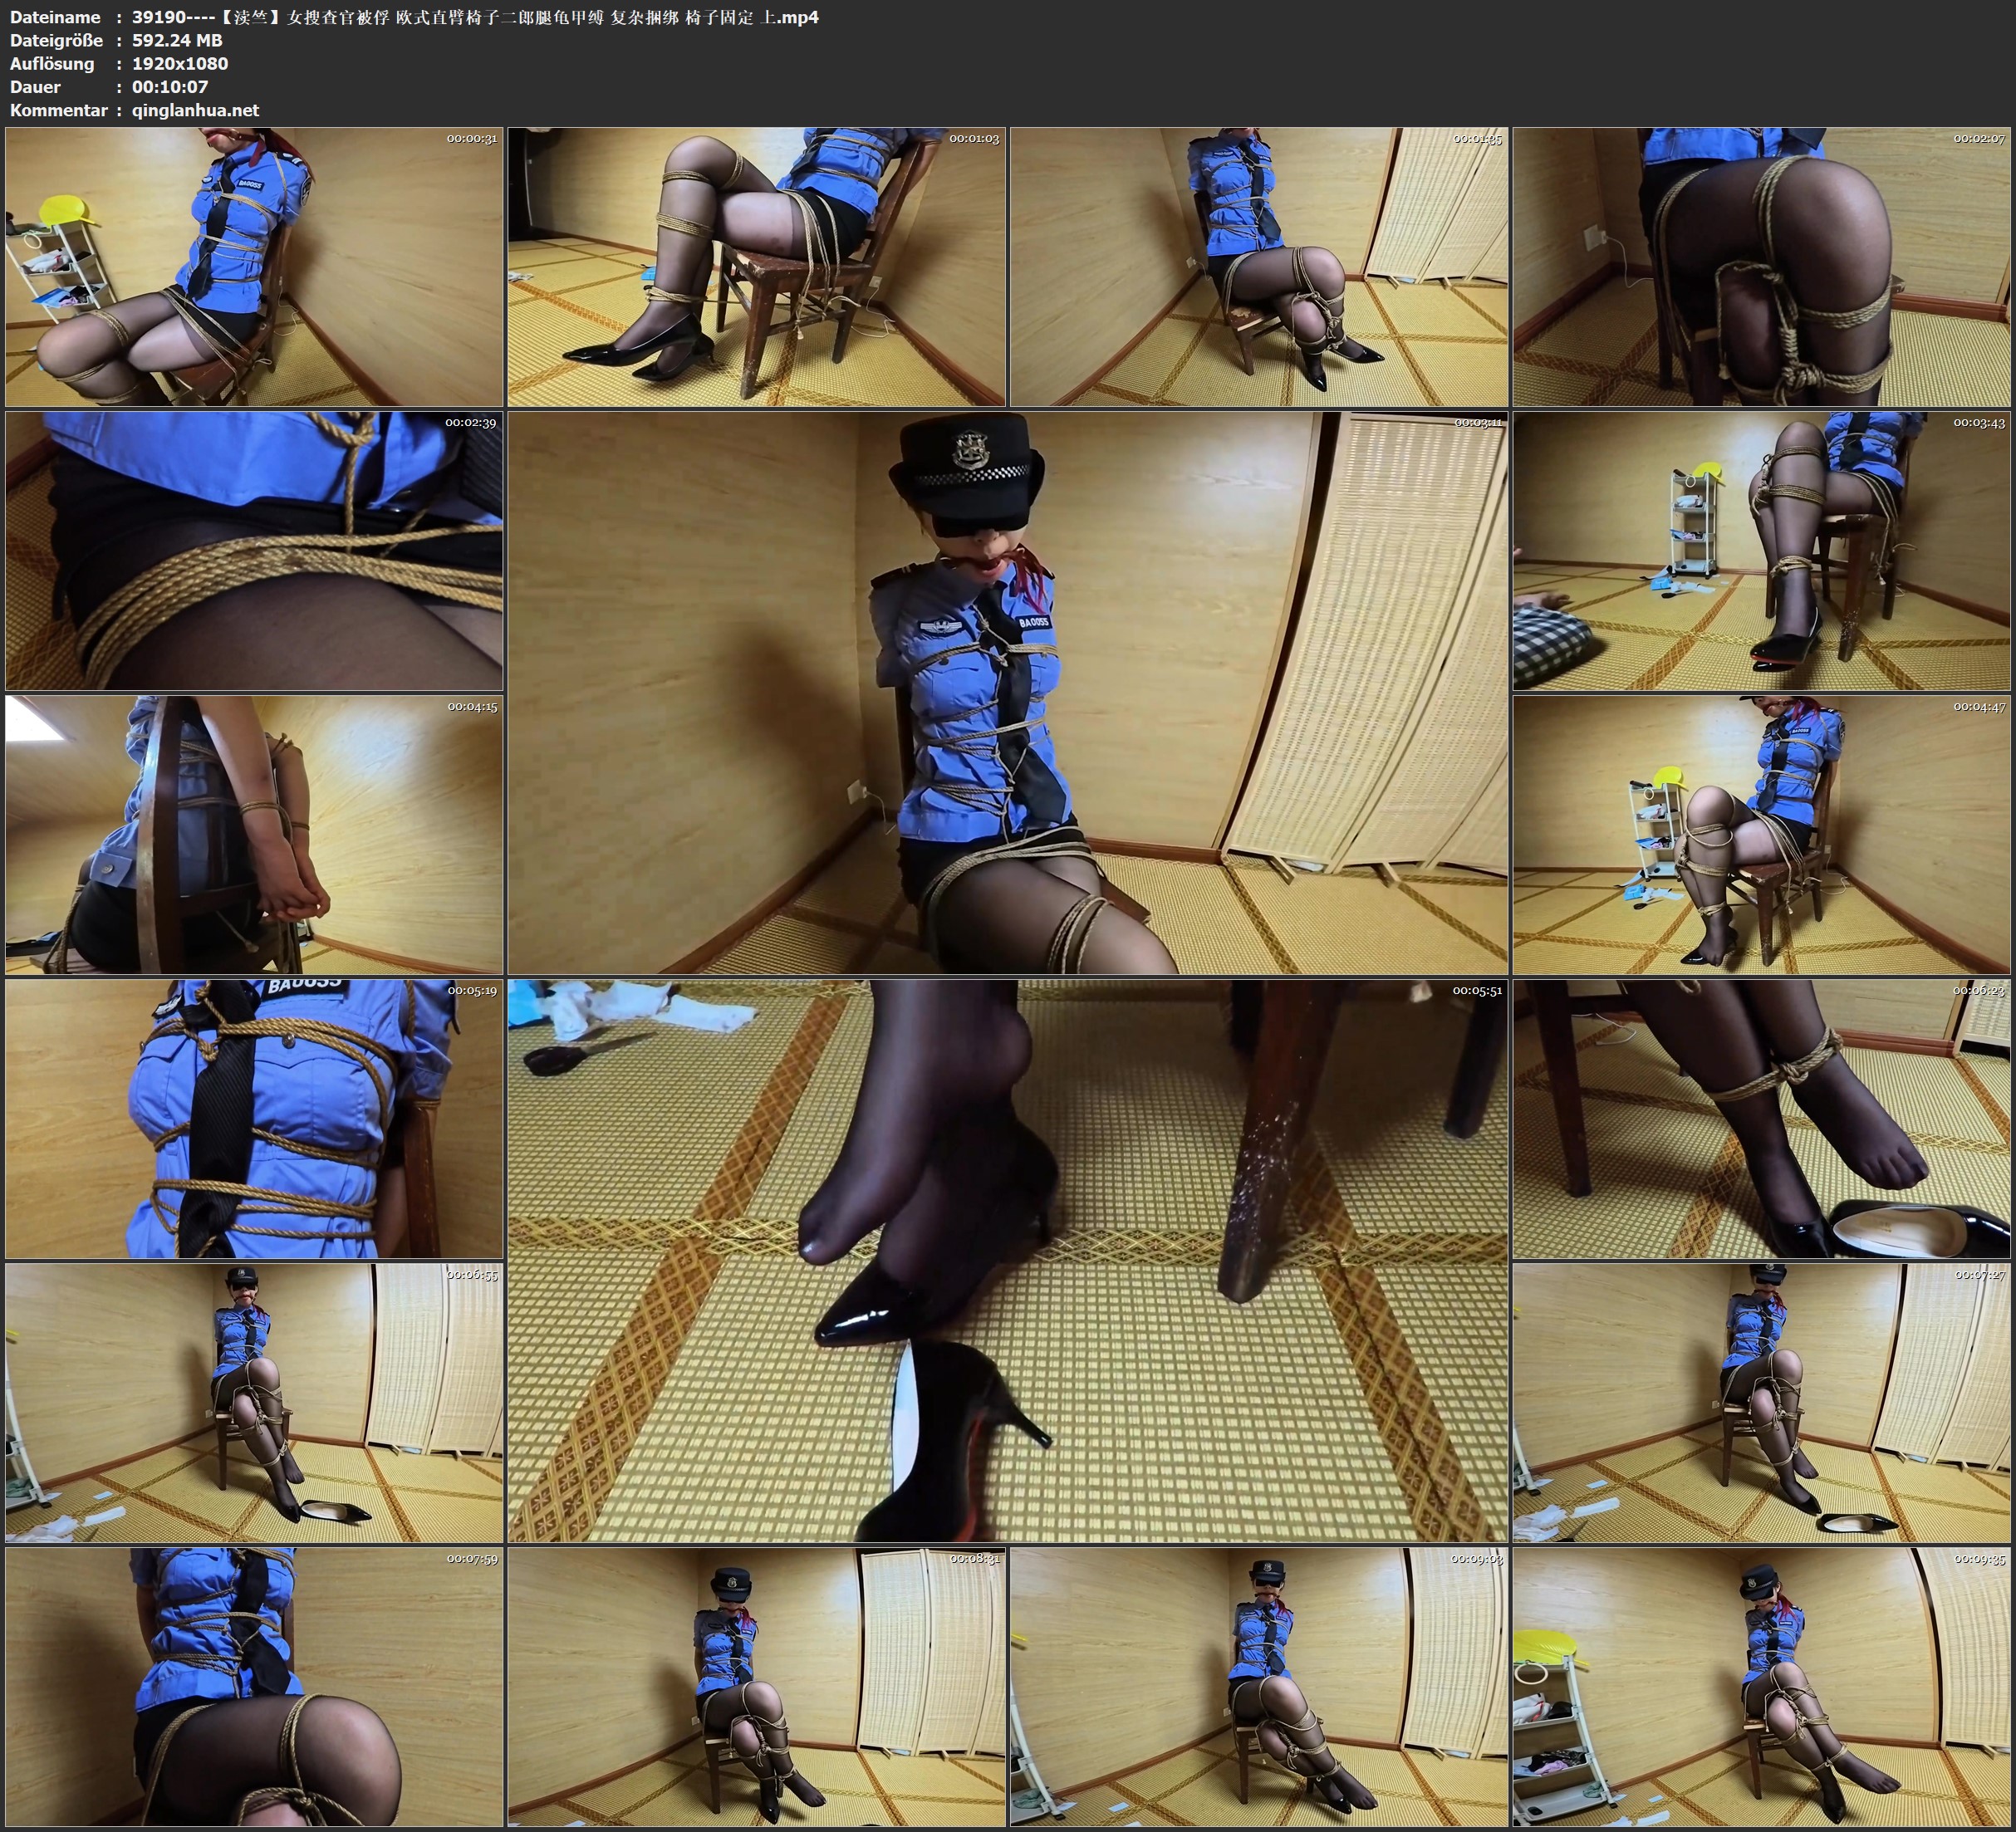
Task: Open the wide room shot at 00:06:55
Action: (254, 1403)
